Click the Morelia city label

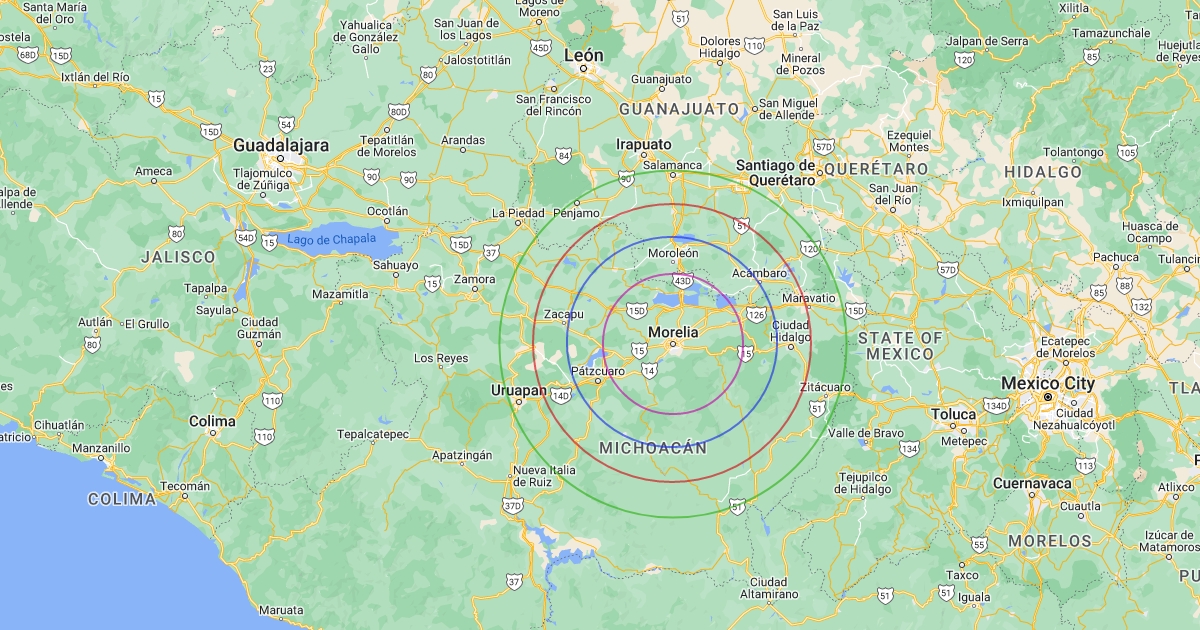pos(673,331)
